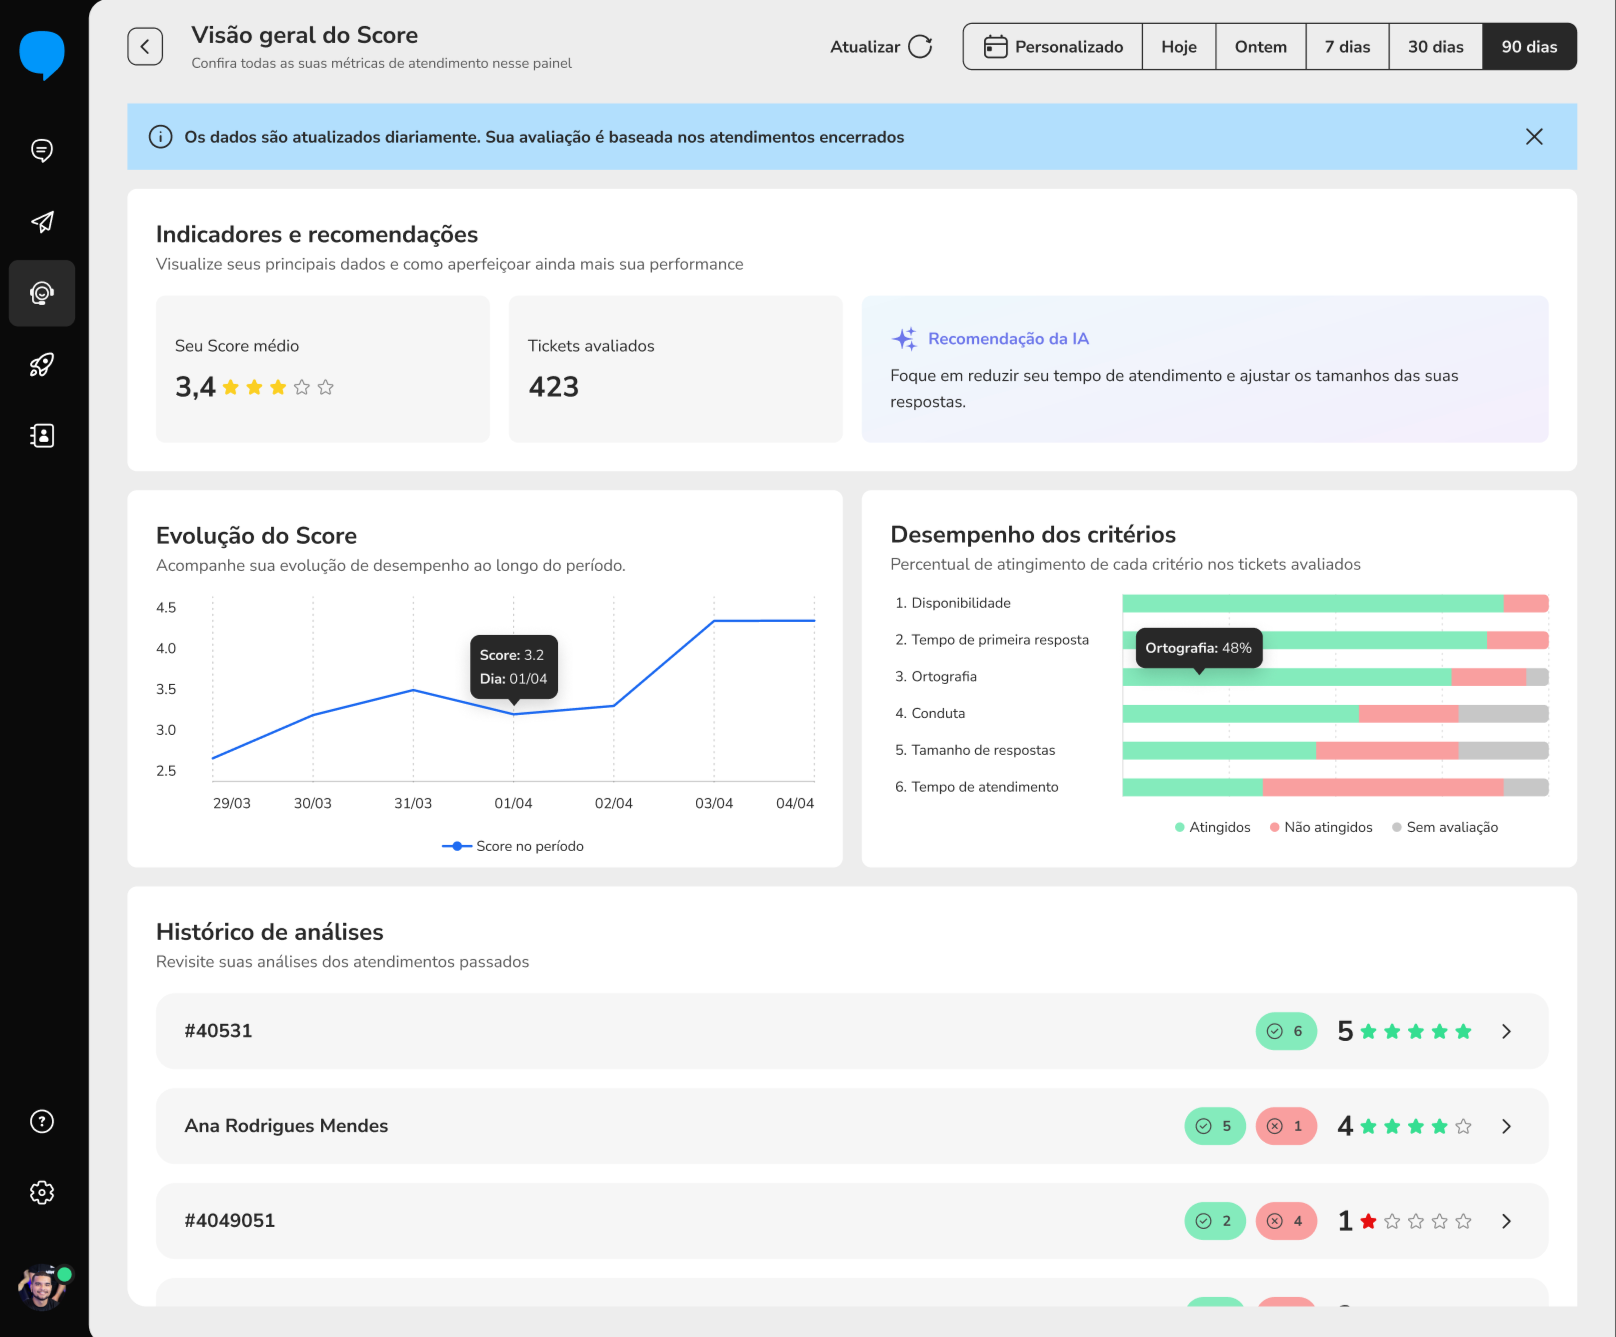The image size is (1616, 1337).
Task: Close the blue info banner
Action: 1534,137
